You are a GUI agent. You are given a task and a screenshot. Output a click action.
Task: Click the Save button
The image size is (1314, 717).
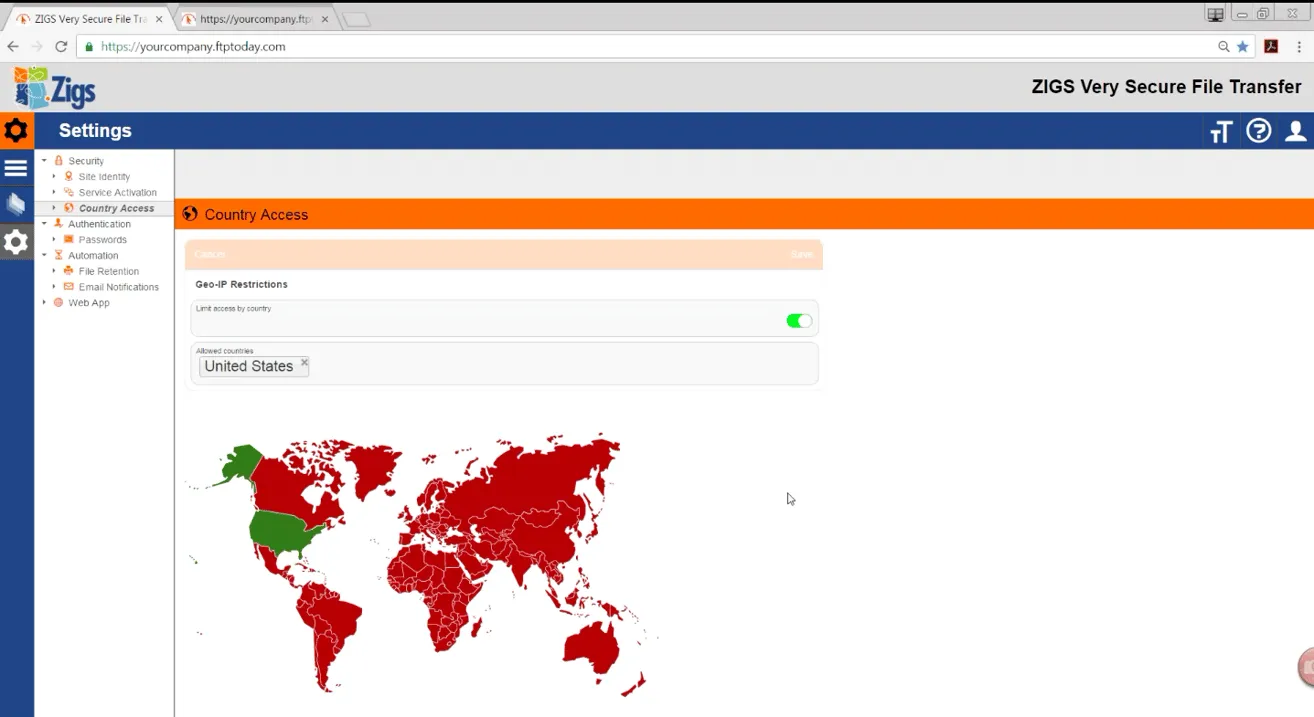coord(801,255)
